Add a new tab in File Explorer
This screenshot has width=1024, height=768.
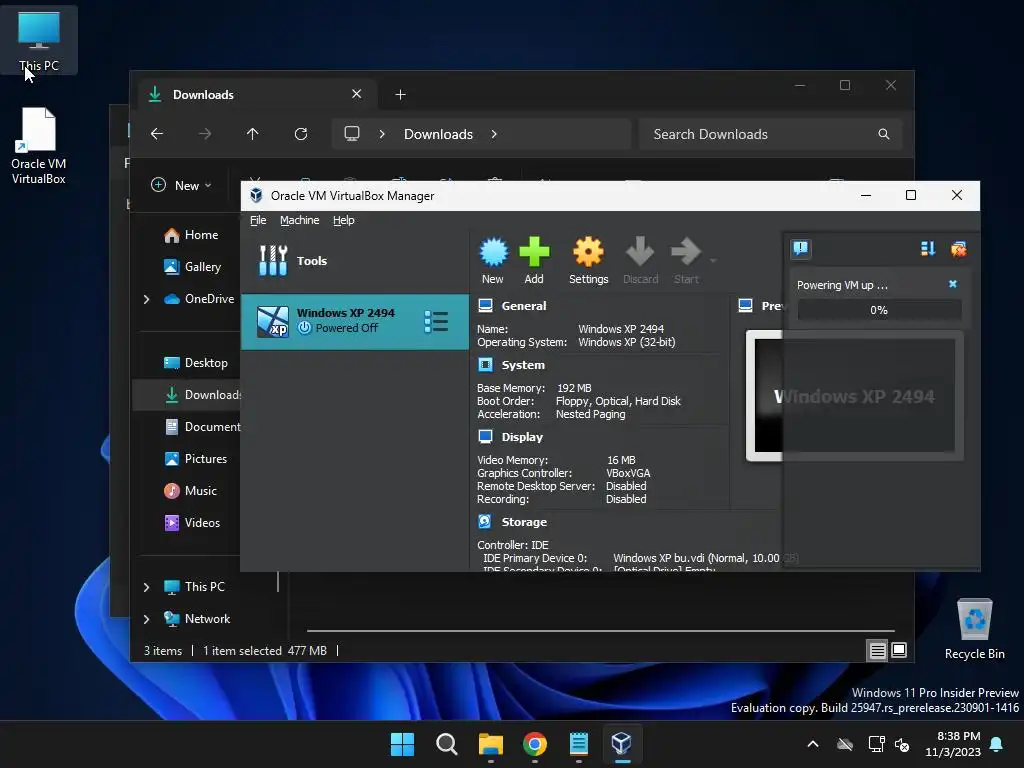tap(400, 95)
